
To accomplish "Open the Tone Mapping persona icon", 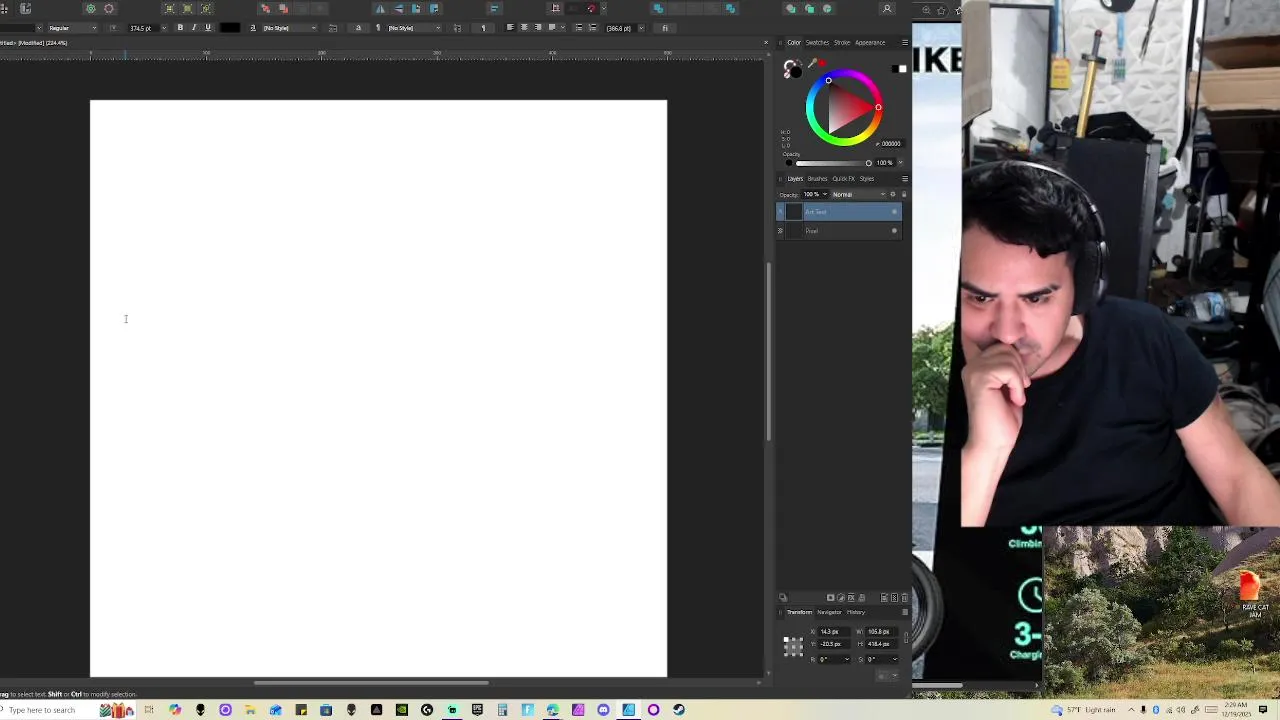I will [109, 9].
